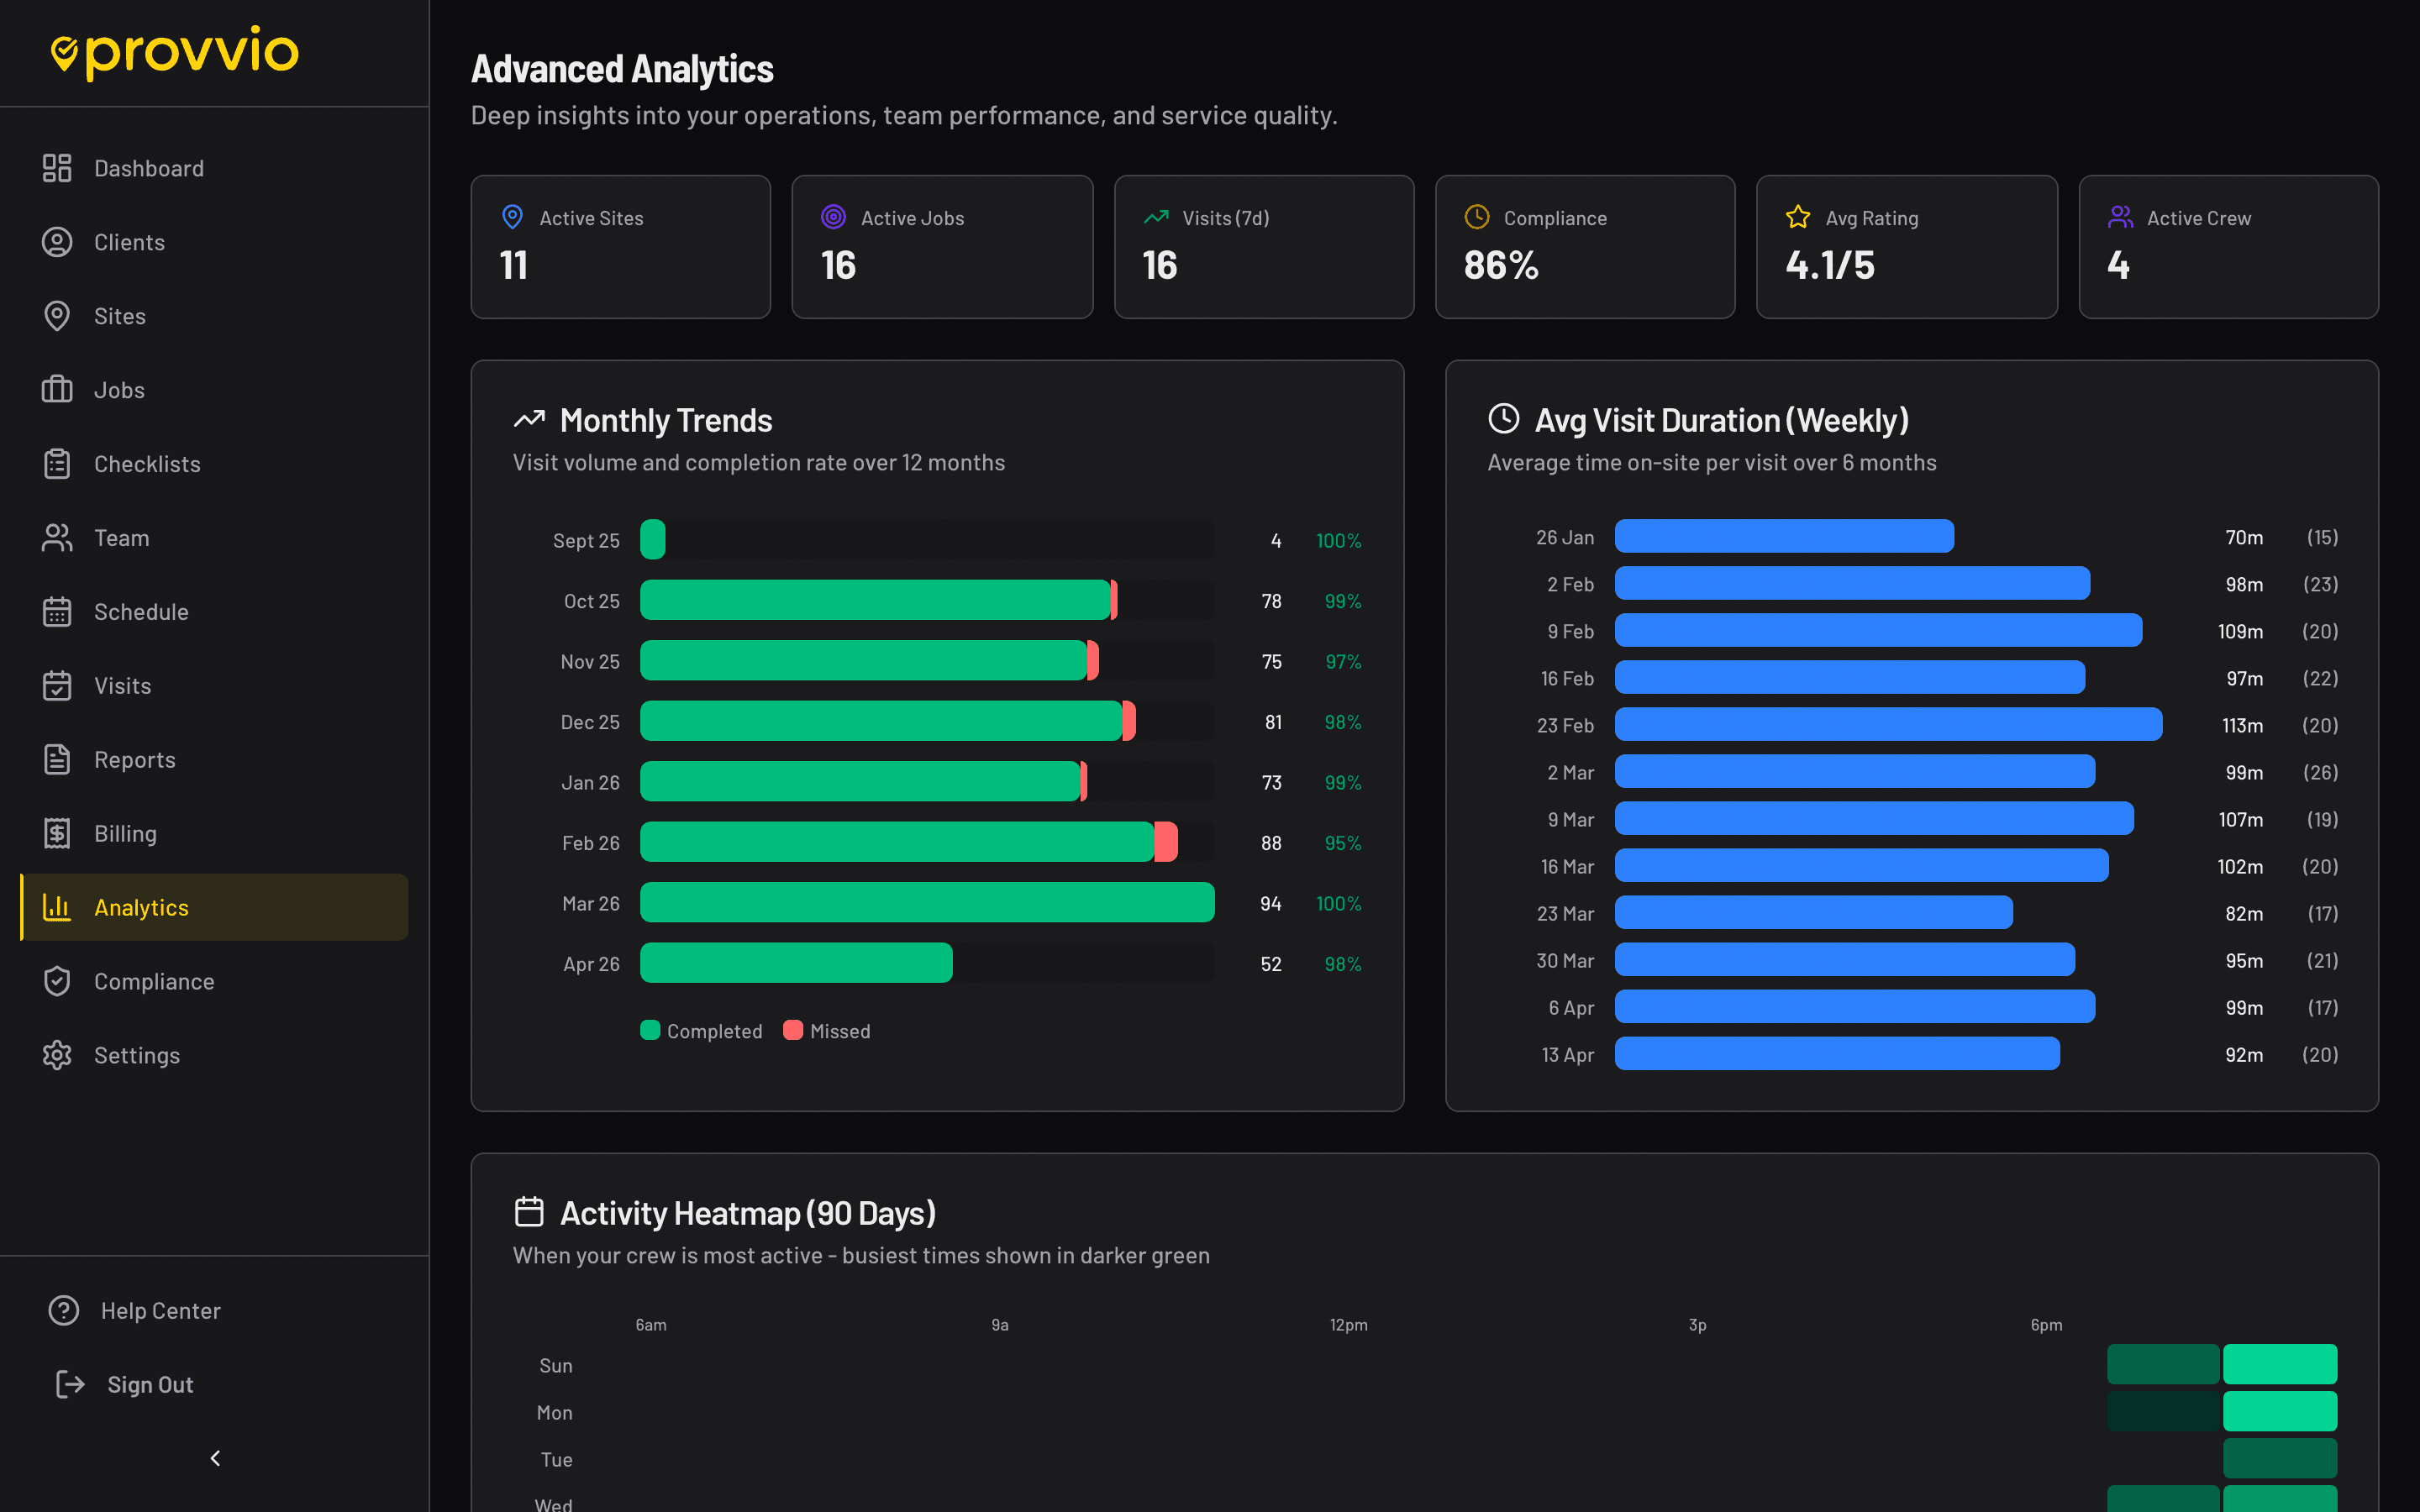Select Visits in the navigation menu
Image resolution: width=2420 pixels, height=1512 pixels.
[57, 685]
